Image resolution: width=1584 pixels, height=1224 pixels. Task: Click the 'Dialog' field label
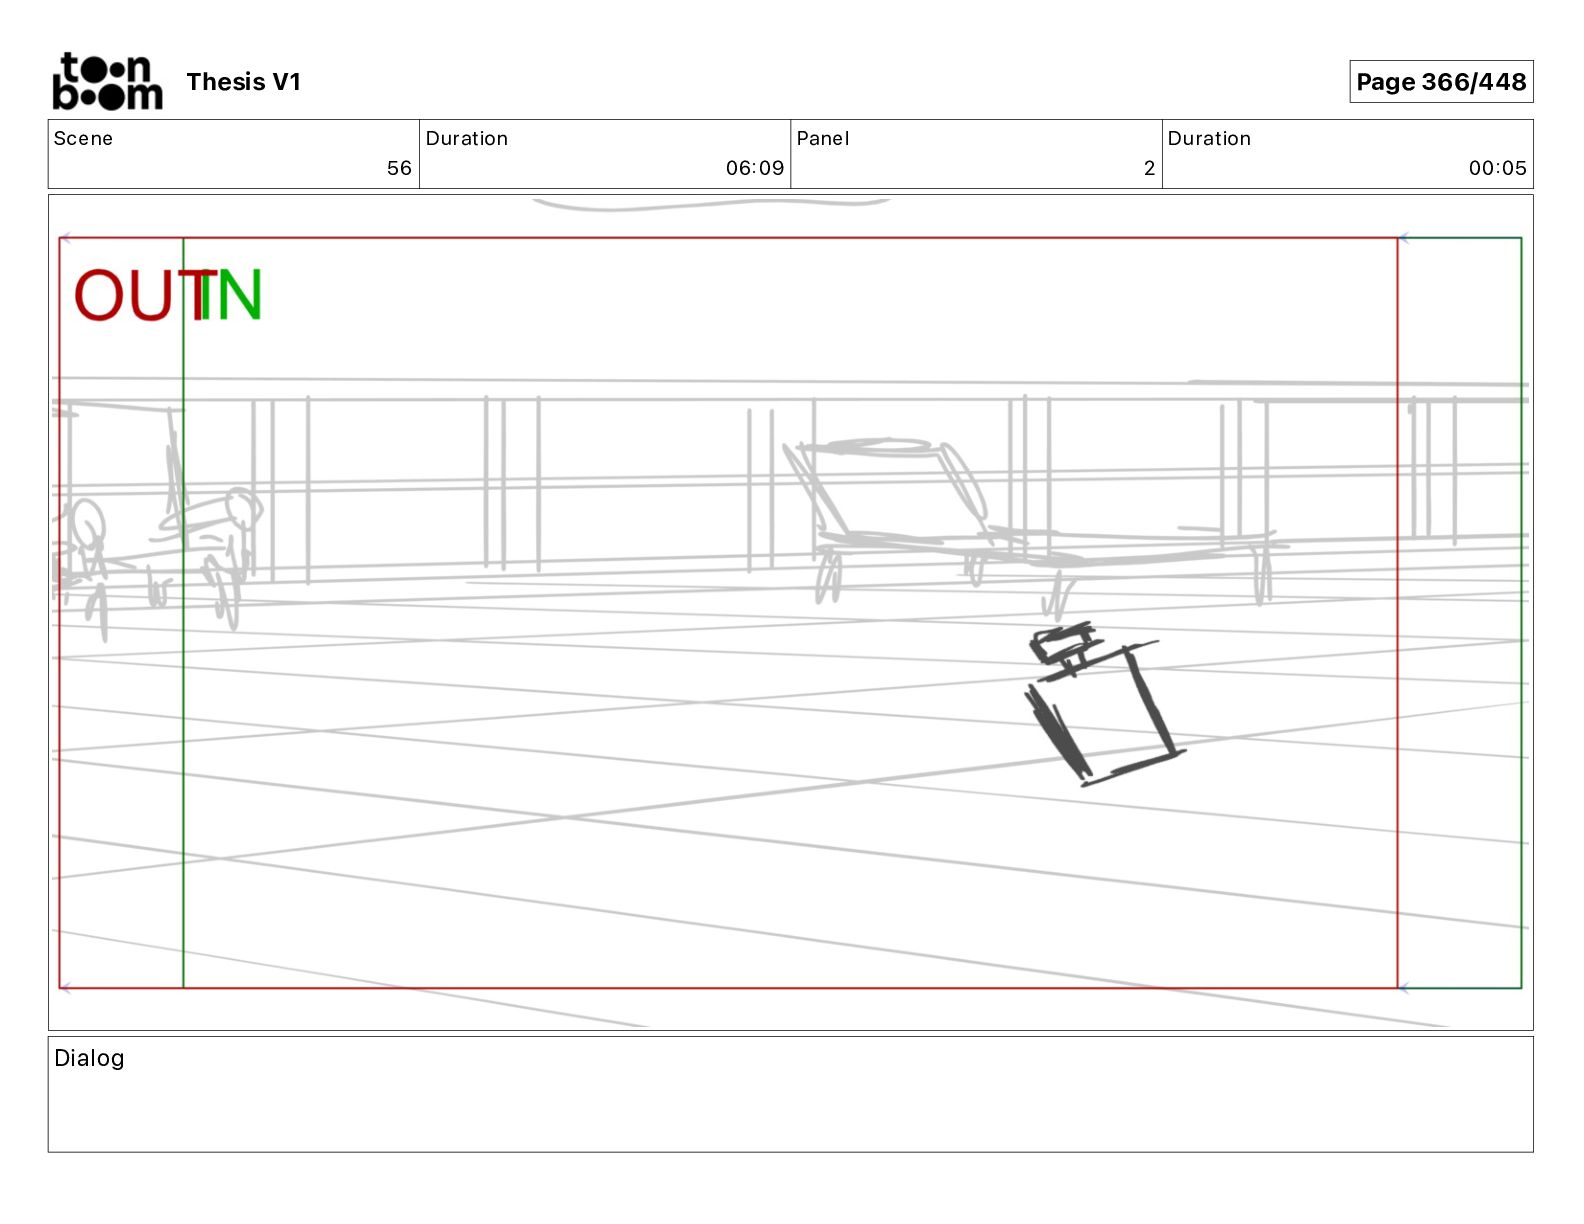[x=89, y=1058]
